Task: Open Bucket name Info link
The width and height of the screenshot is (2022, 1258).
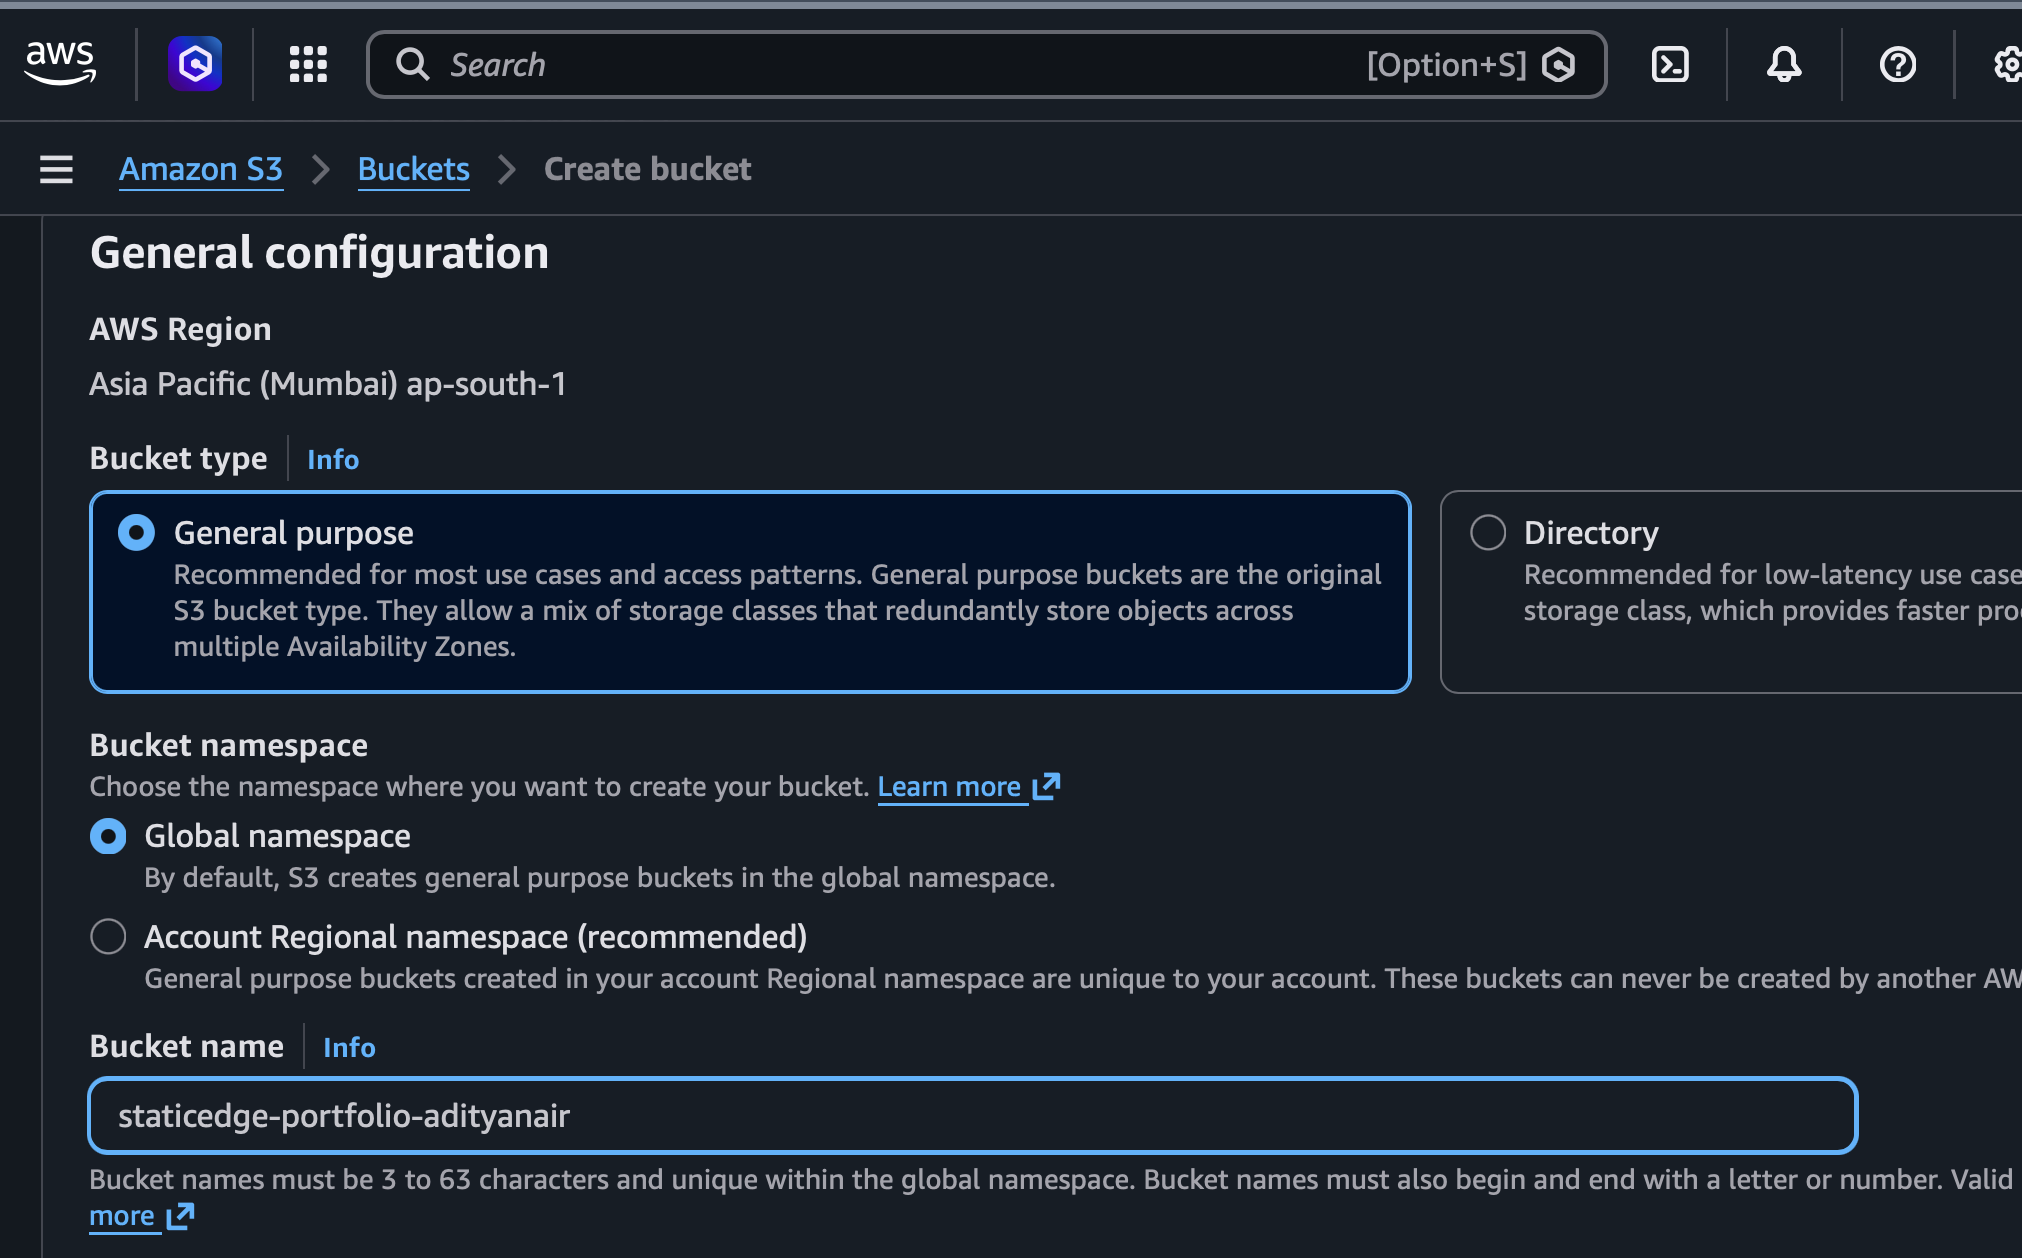Action: click(x=349, y=1047)
